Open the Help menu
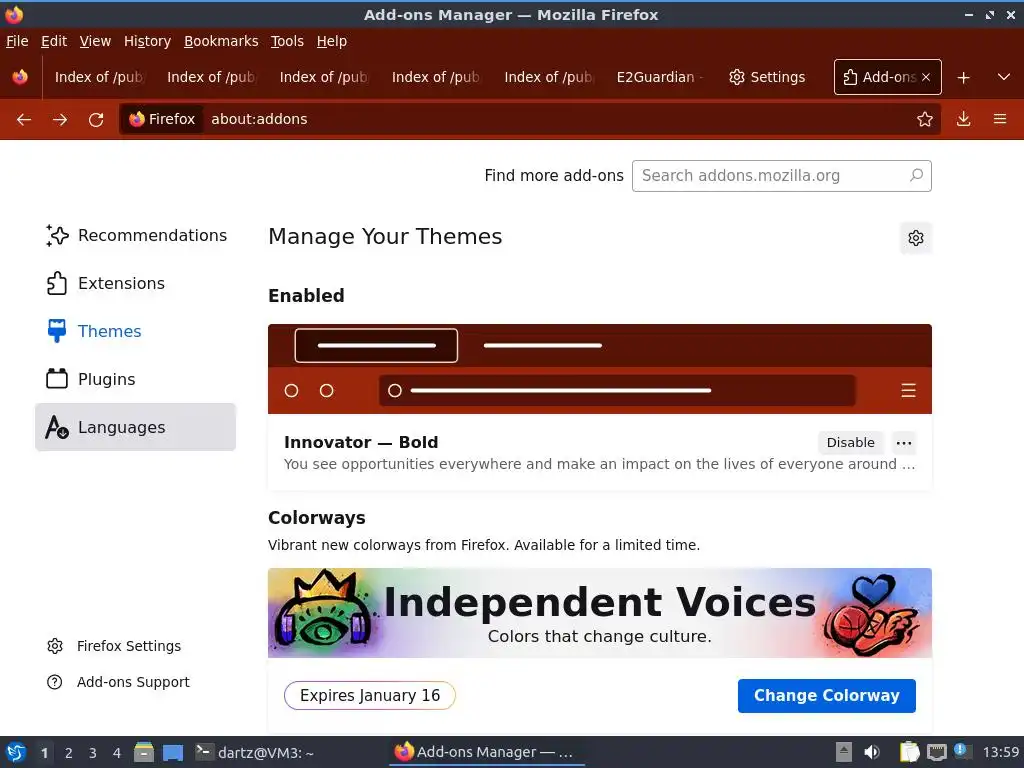Image resolution: width=1024 pixels, height=768 pixels. (332, 41)
